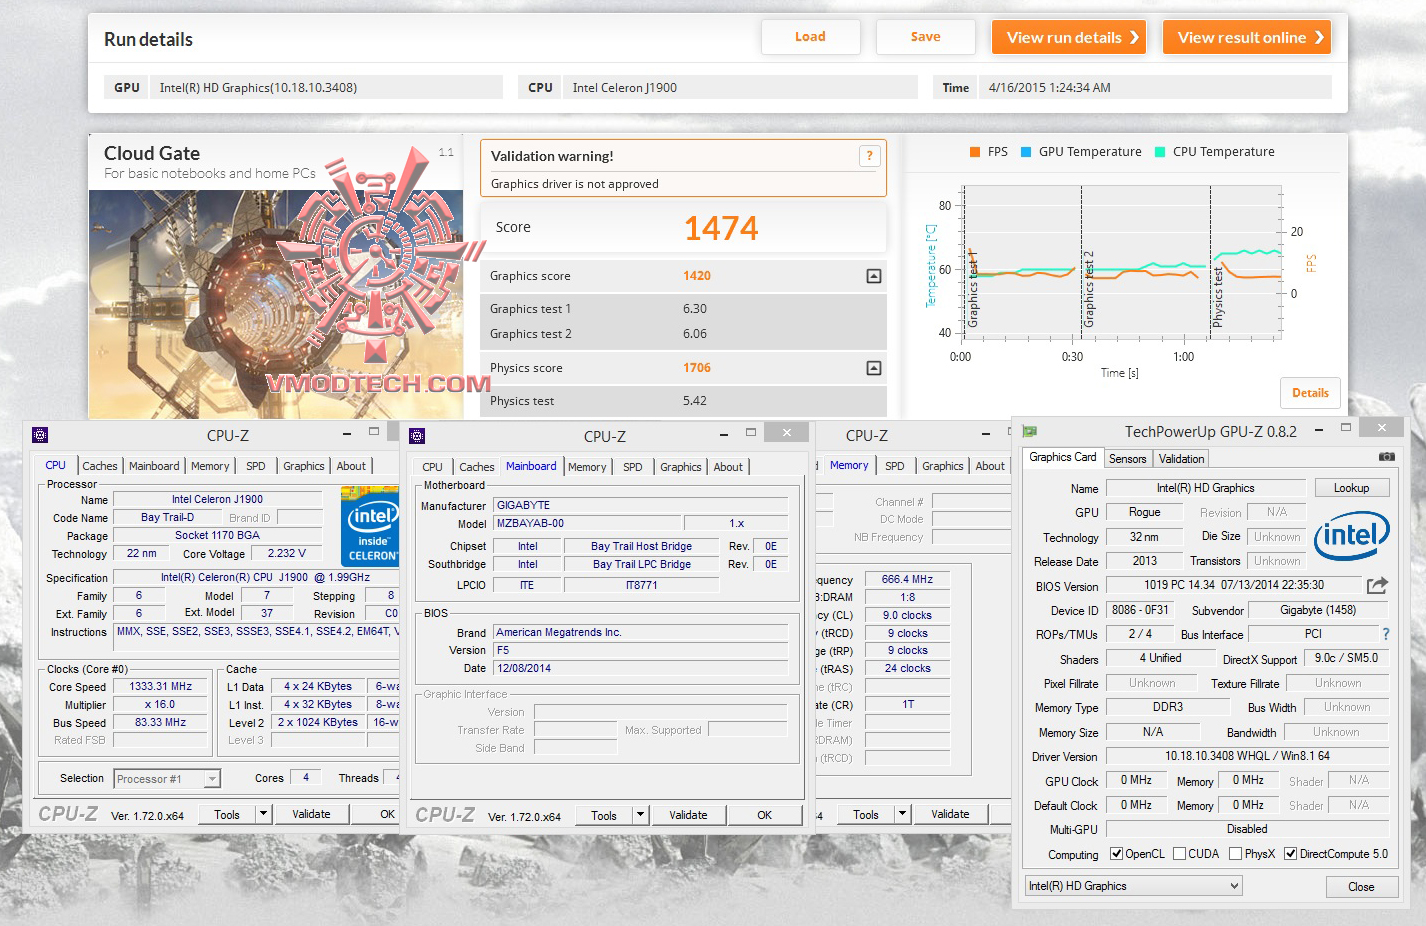
Task: Click View result online button
Action: 1247,37
